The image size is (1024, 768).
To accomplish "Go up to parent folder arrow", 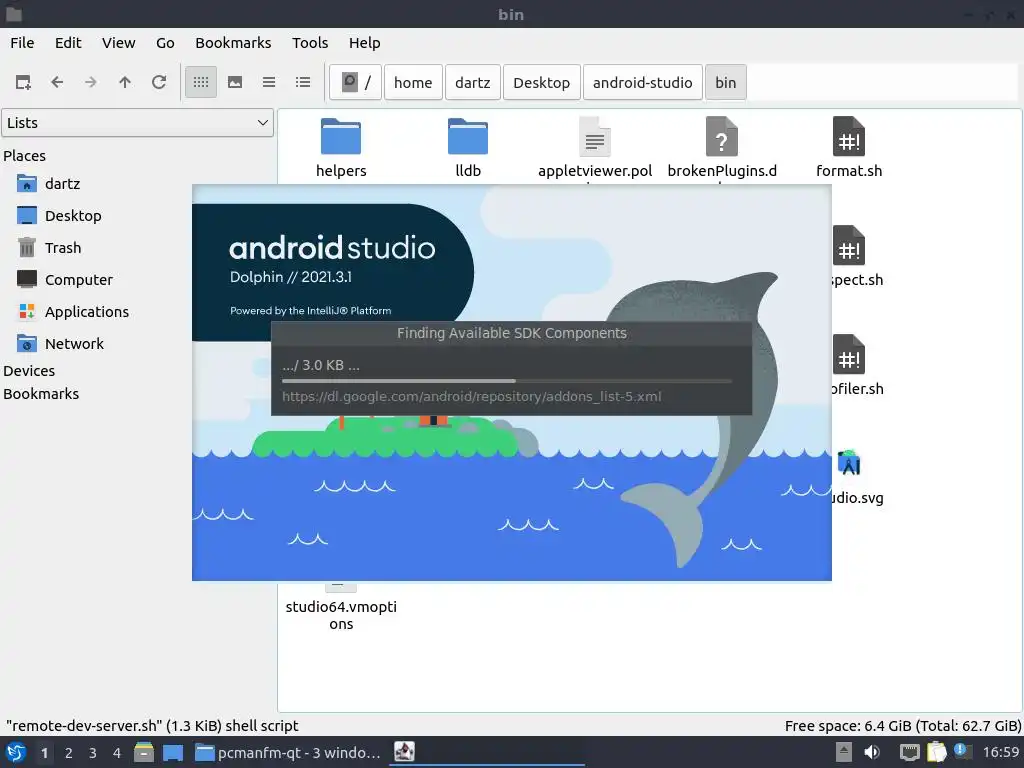I will 125,82.
